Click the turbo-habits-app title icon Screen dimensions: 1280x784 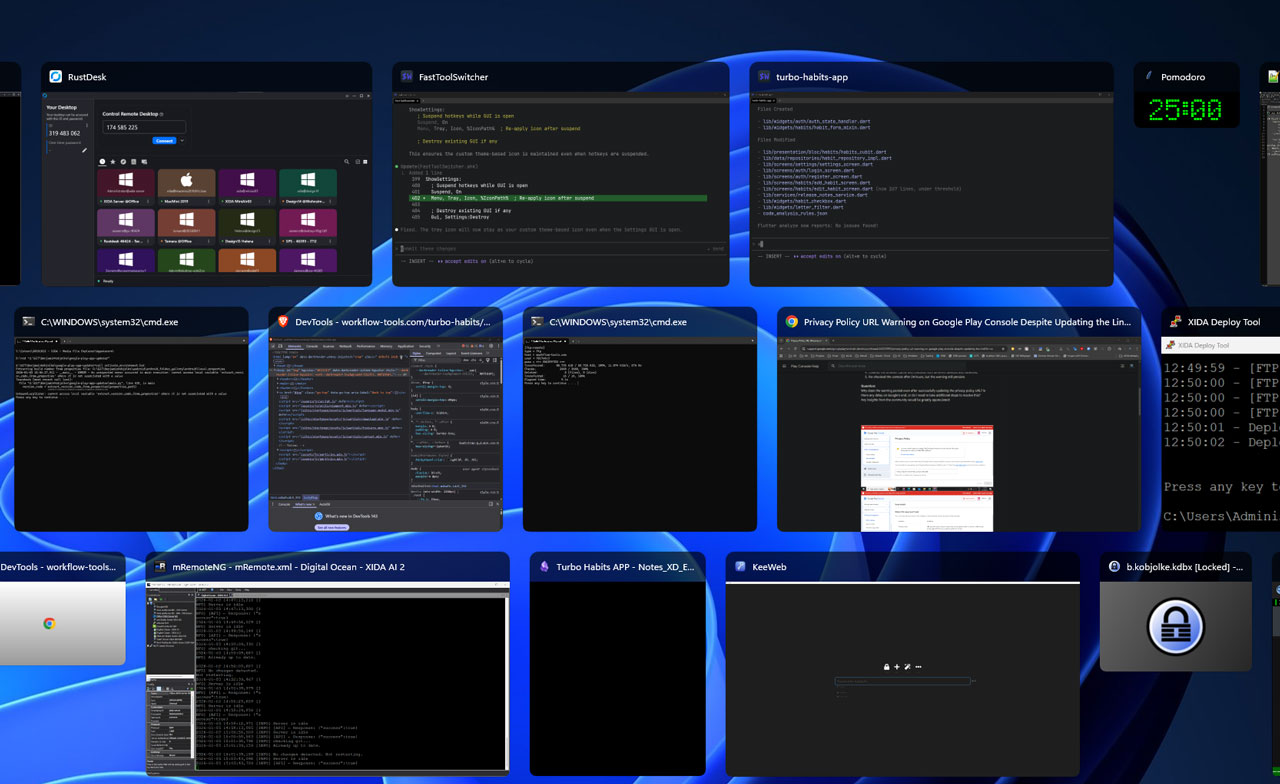click(x=764, y=77)
